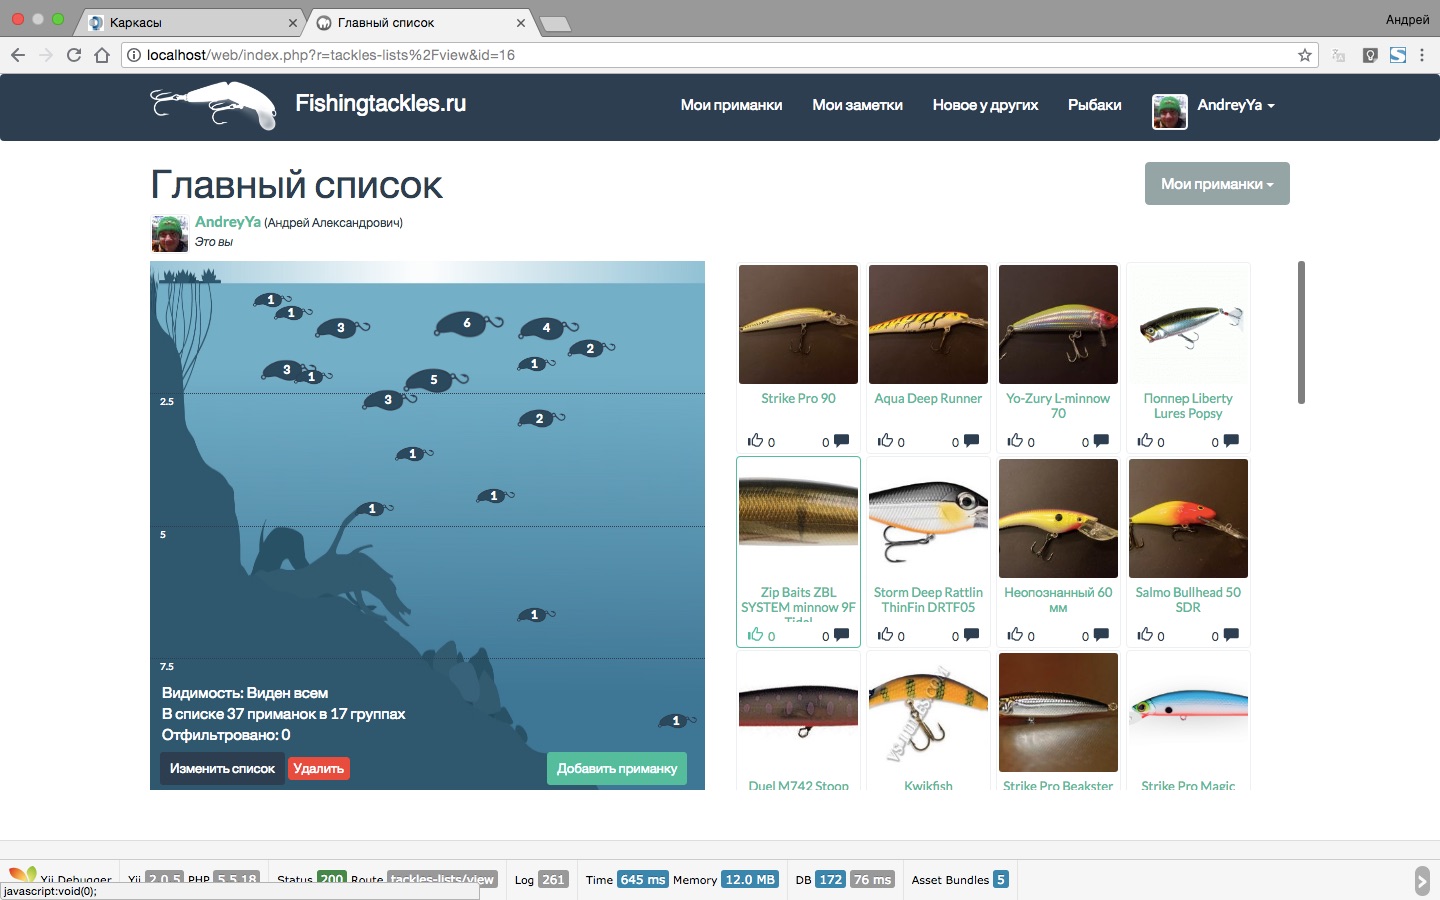Open Мои заметки in top navigation

[857, 105]
